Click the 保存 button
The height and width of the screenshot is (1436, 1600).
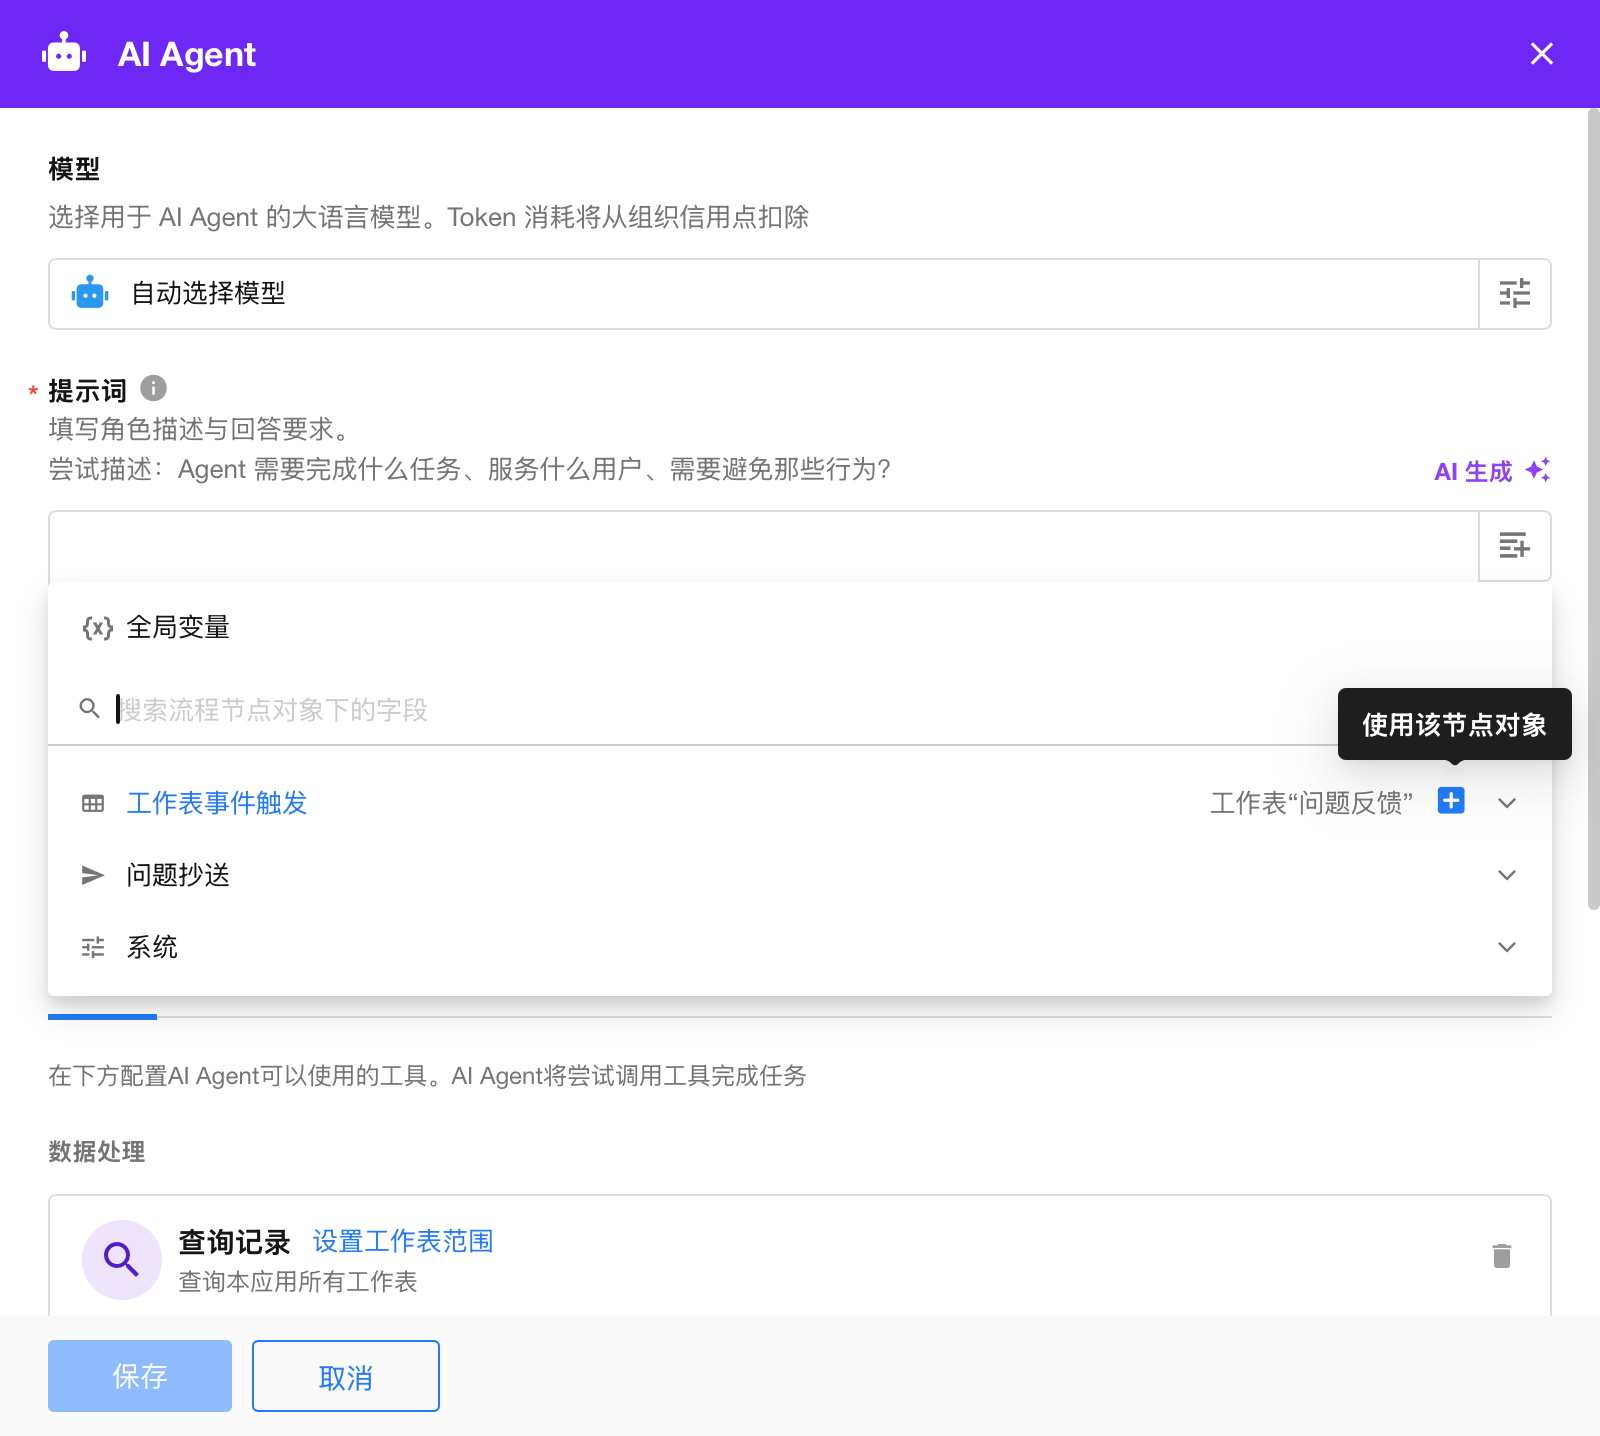pos(140,1376)
